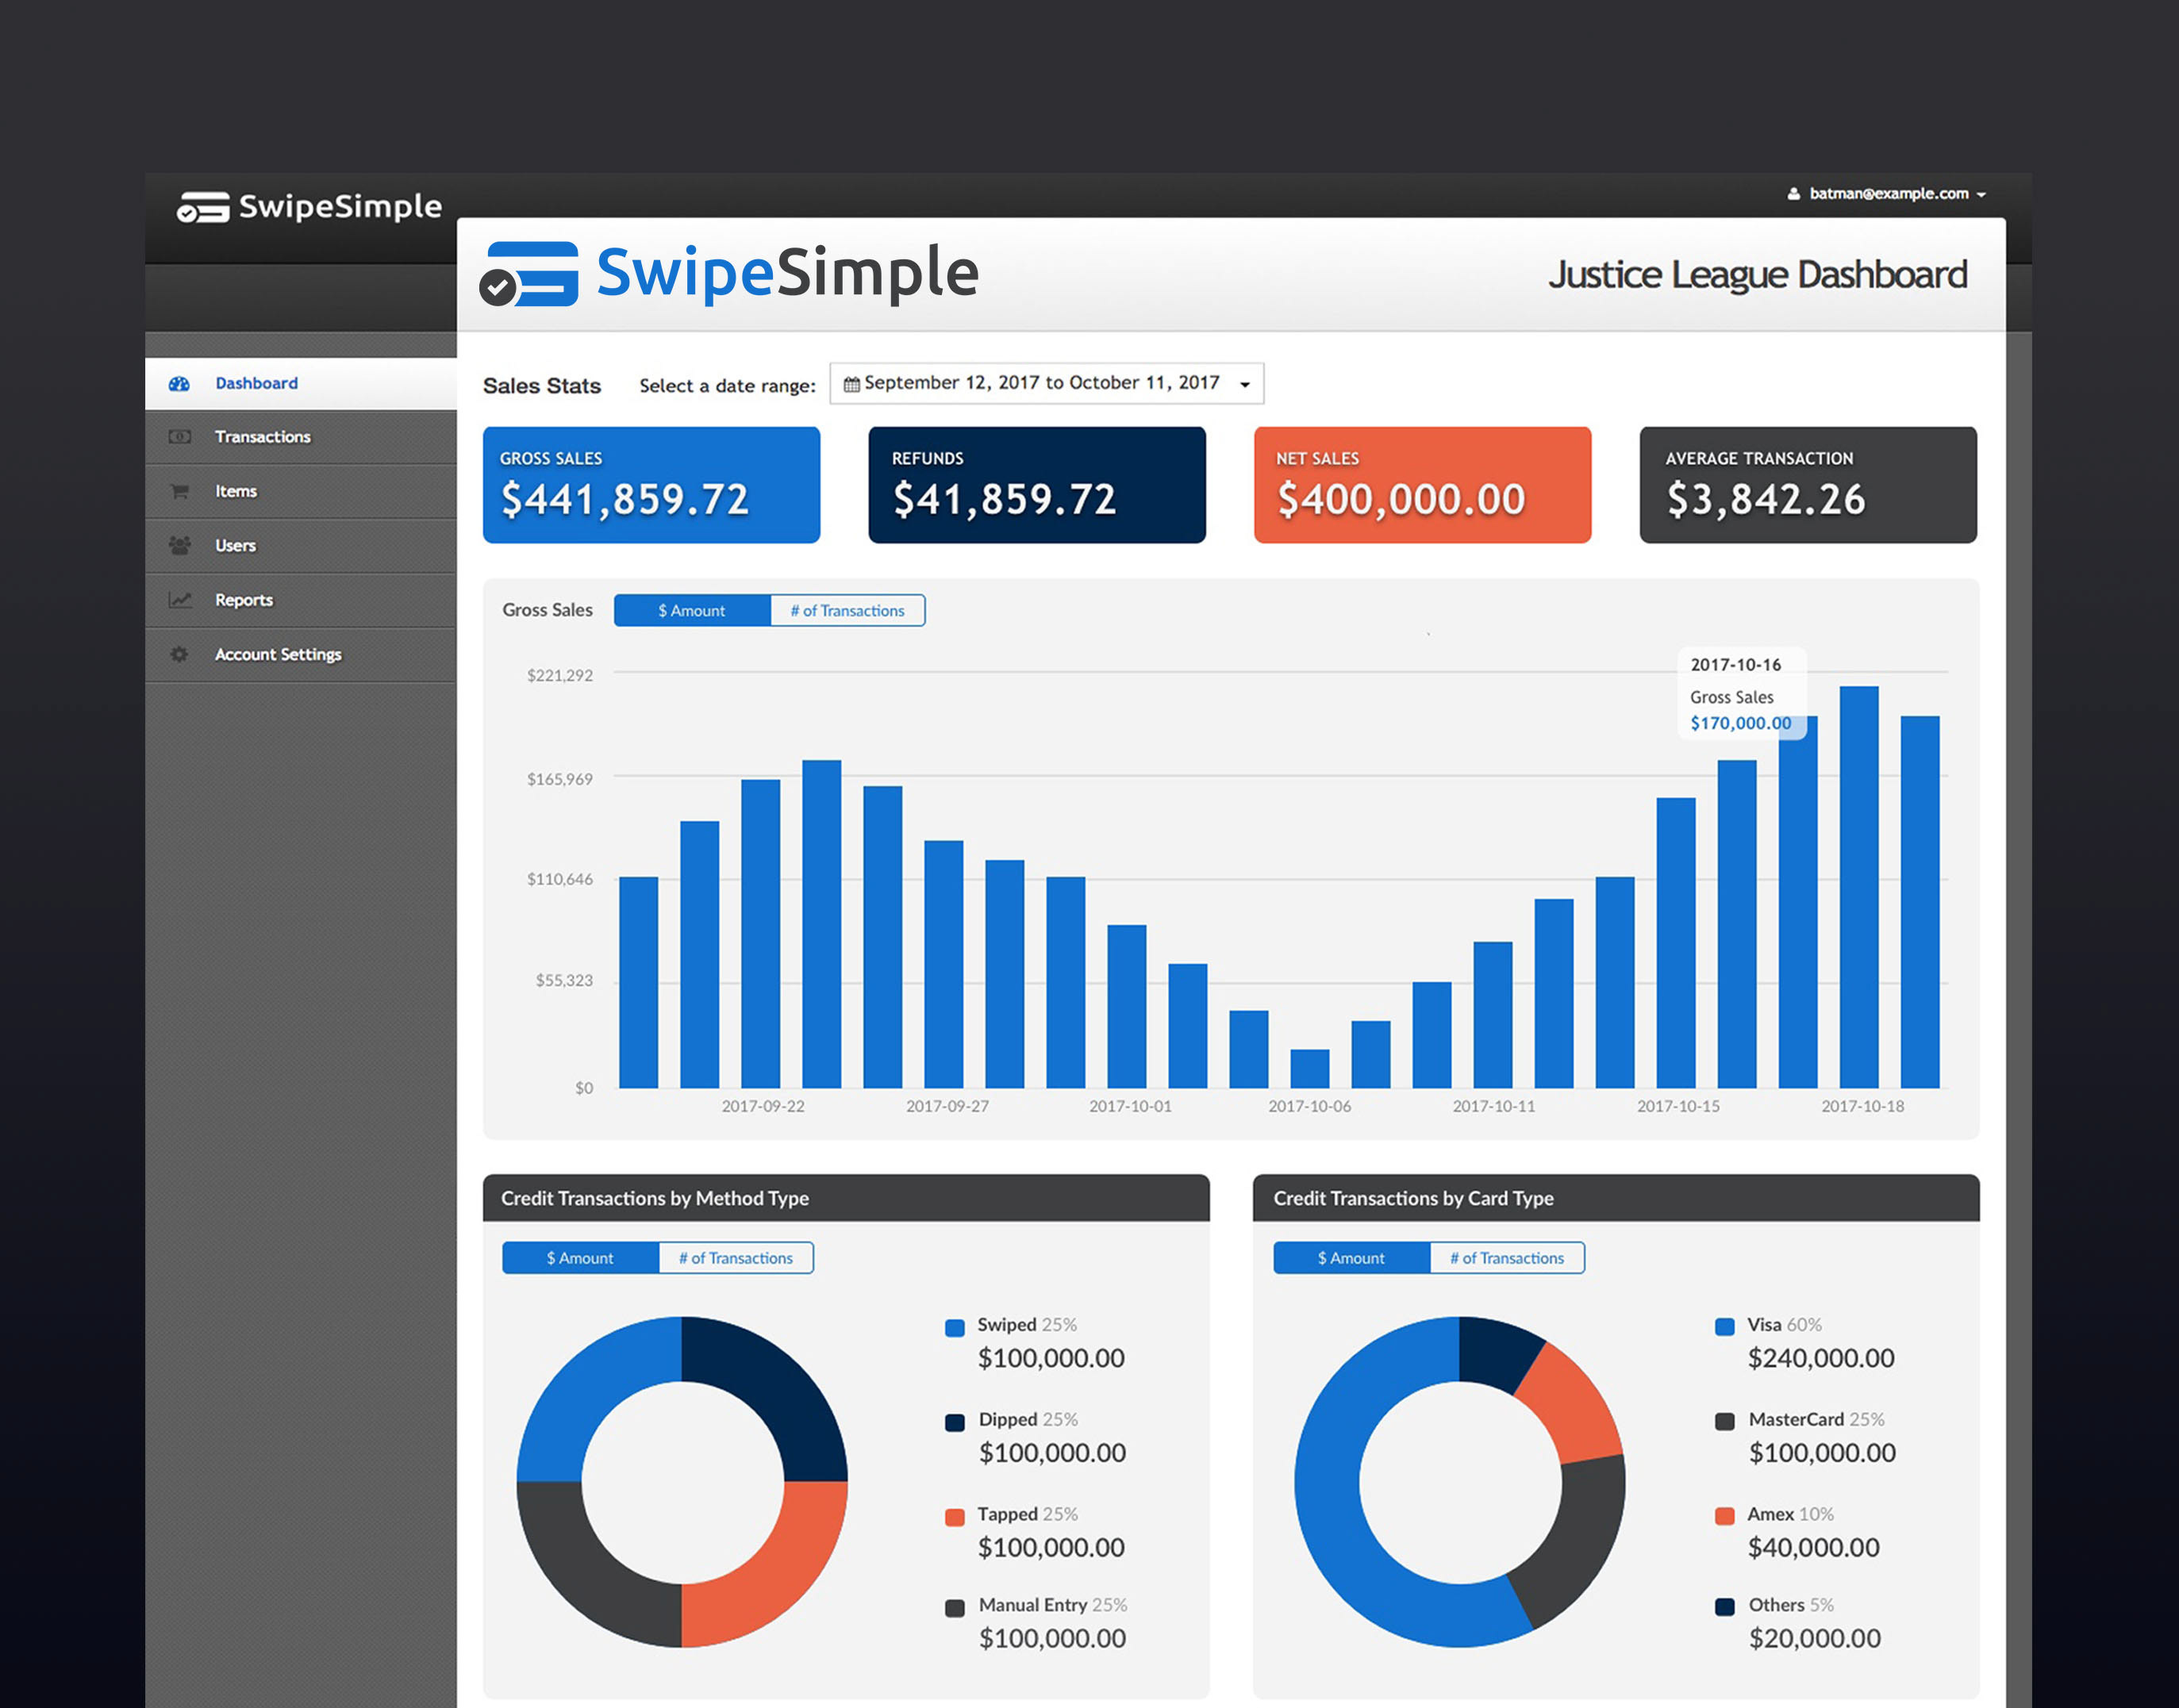The image size is (2179, 1708).
Task: Click the Dipped navy legend swatch
Action: (x=955, y=1422)
